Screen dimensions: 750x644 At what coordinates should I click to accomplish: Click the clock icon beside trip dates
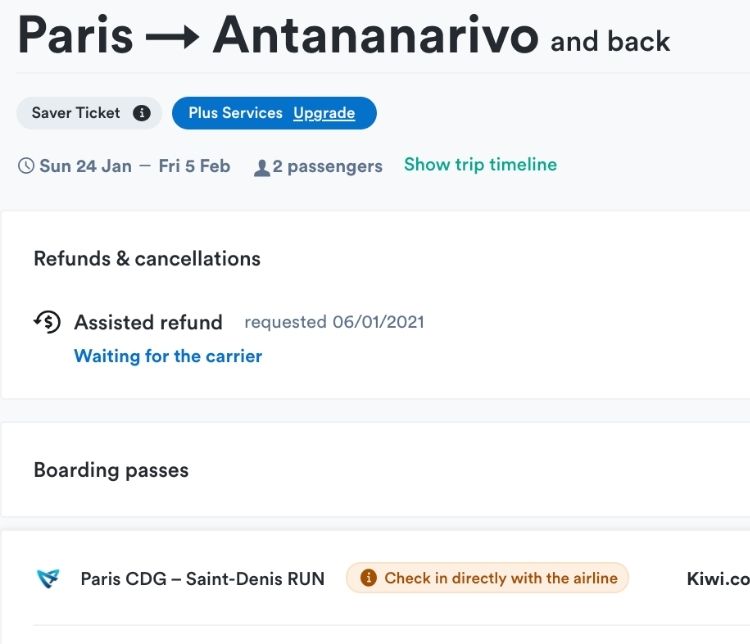coord(26,166)
